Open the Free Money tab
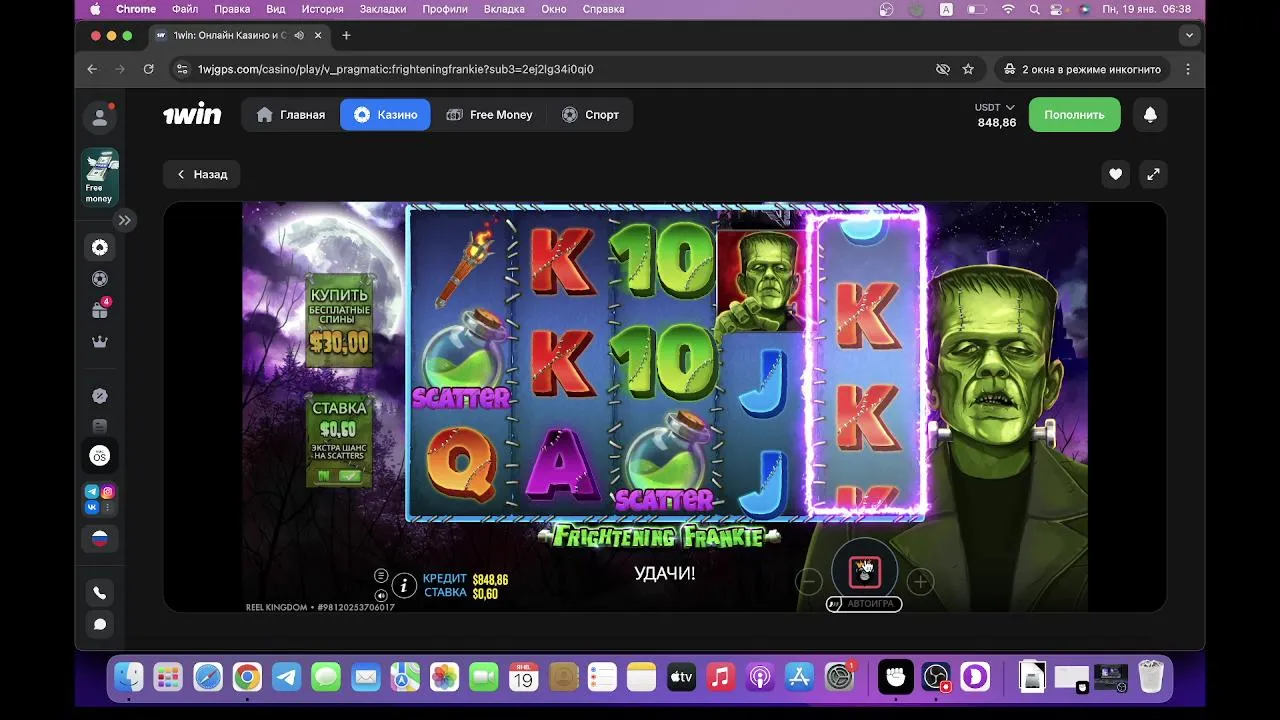The height and width of the screenshot is (720, 1280). (x=489, y=115)
